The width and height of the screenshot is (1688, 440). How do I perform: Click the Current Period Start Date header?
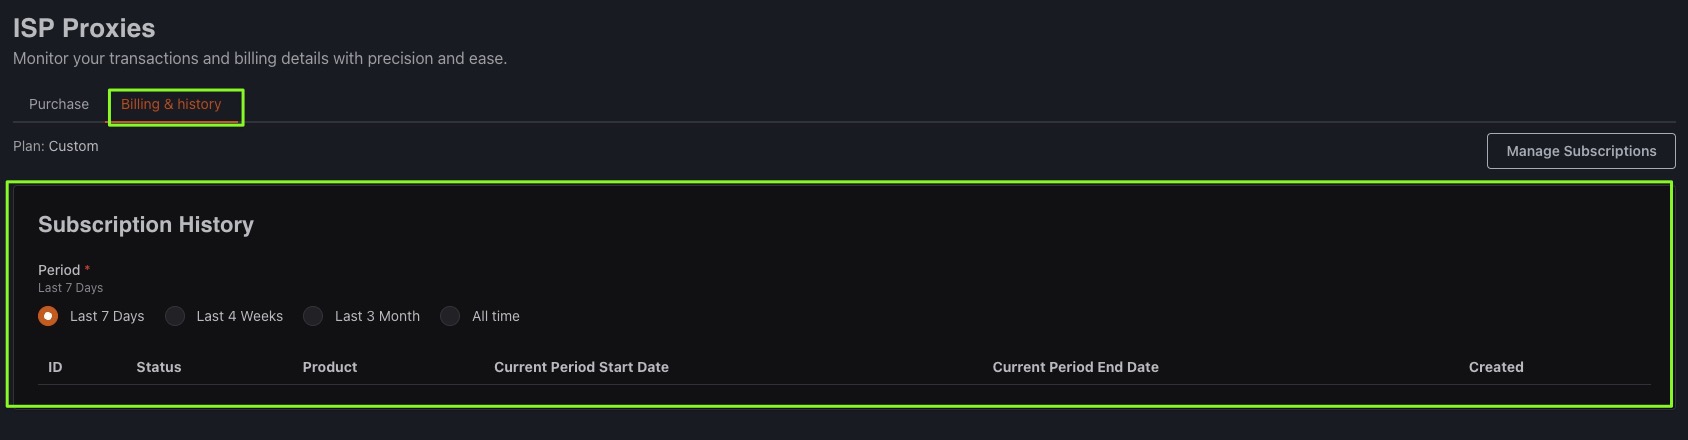pyautogui.click(x=581, y=367)
